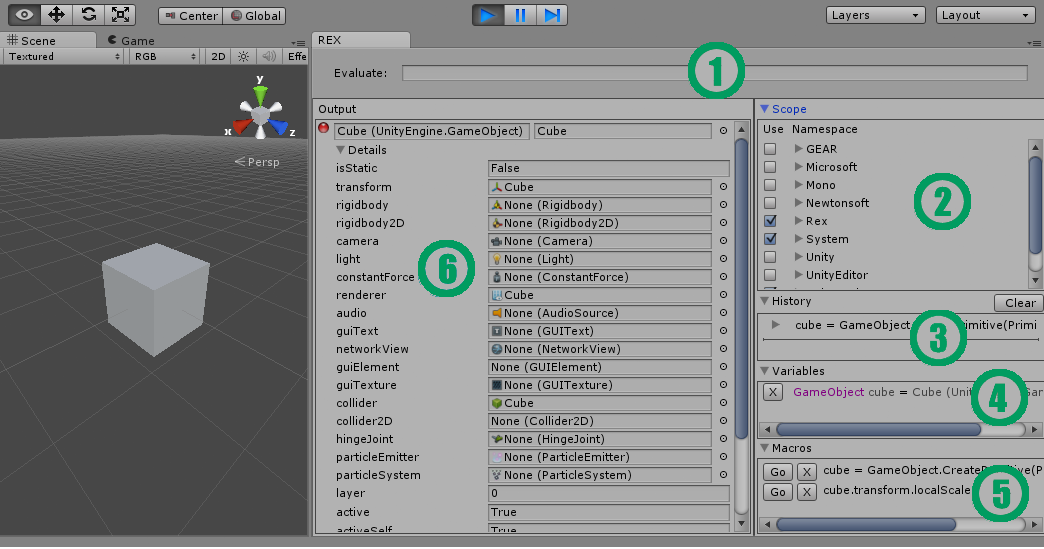This screenshot has height=549, width=1044.
Task: Uncheck the System namespace checkbox
Action: (770, 239)
